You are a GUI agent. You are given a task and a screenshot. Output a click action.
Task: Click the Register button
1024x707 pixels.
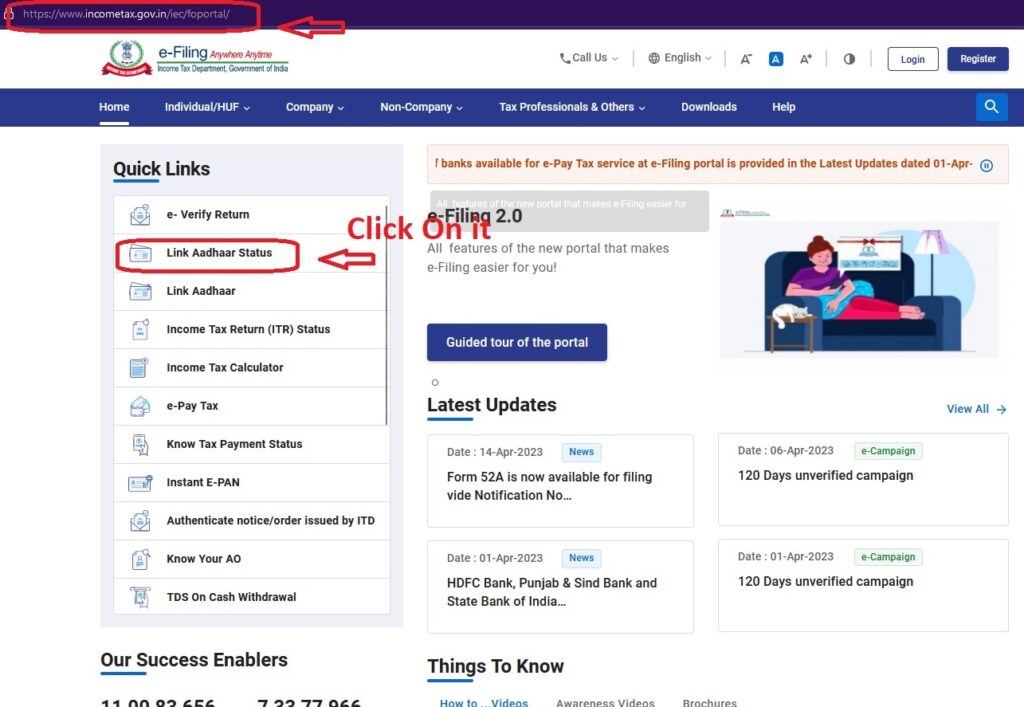(978, 59)
